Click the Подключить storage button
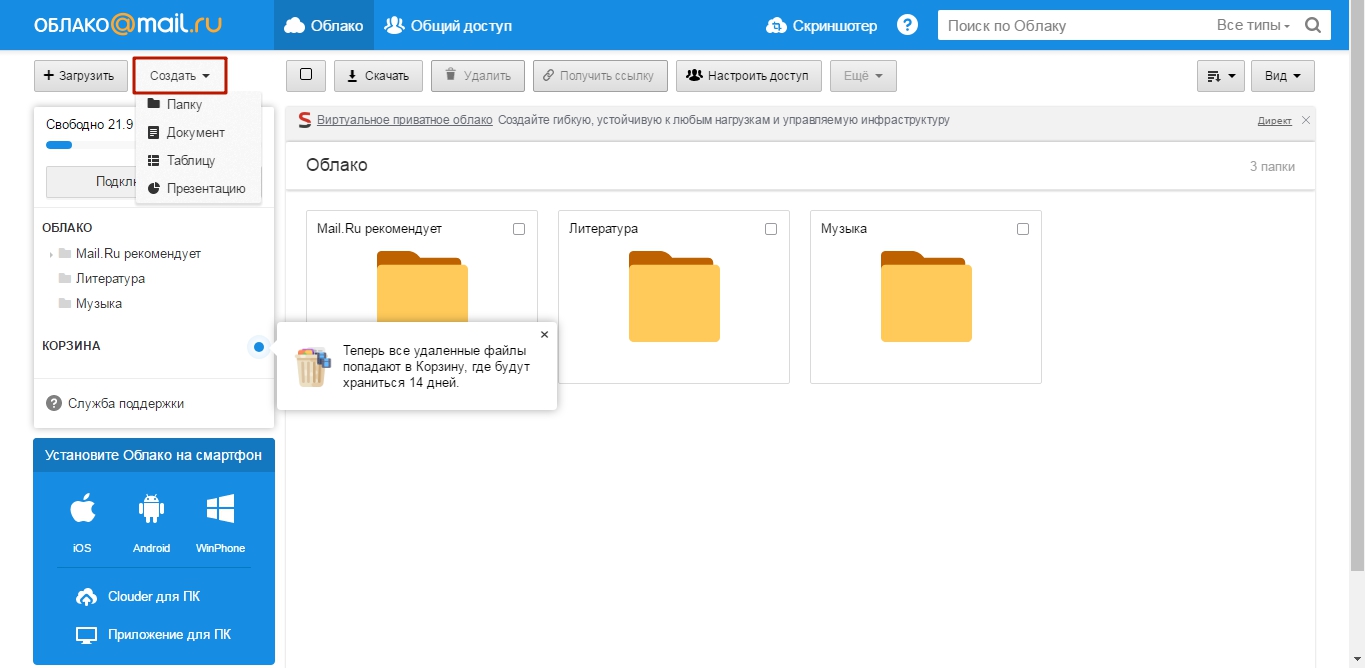This screenshot has width=1365, height=668. [x=91, y=182]
